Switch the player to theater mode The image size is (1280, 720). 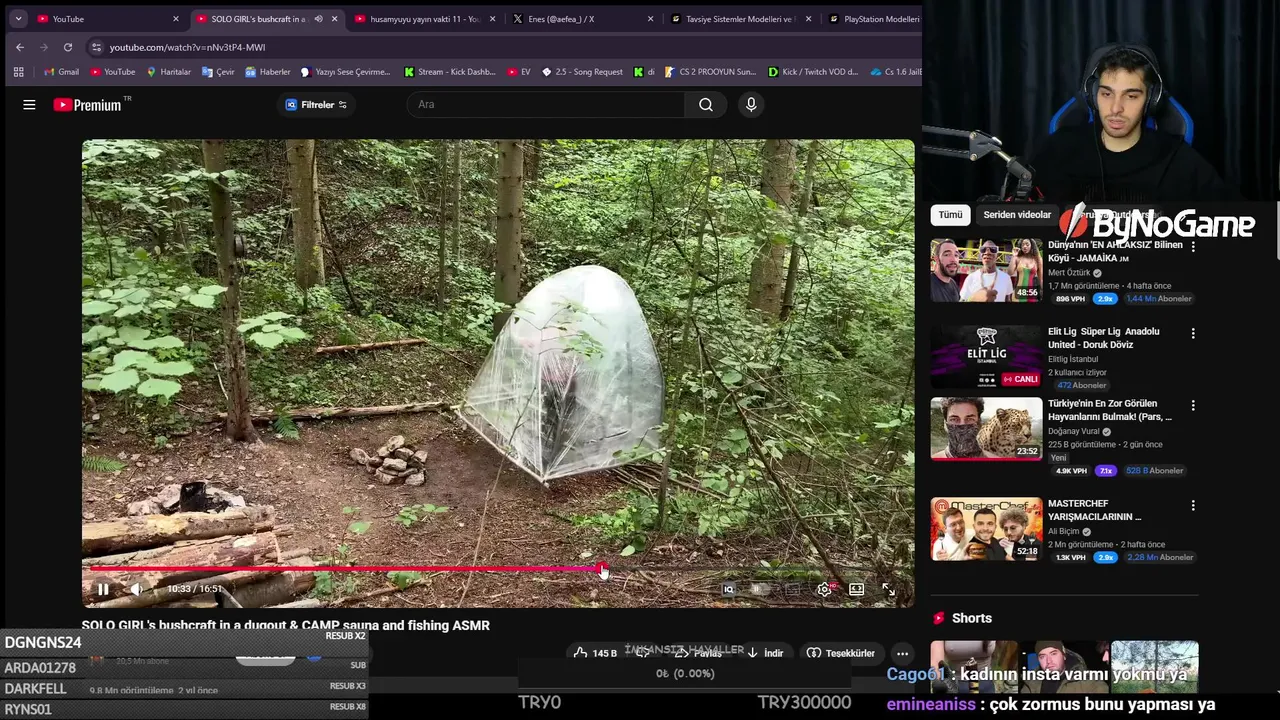856,589
